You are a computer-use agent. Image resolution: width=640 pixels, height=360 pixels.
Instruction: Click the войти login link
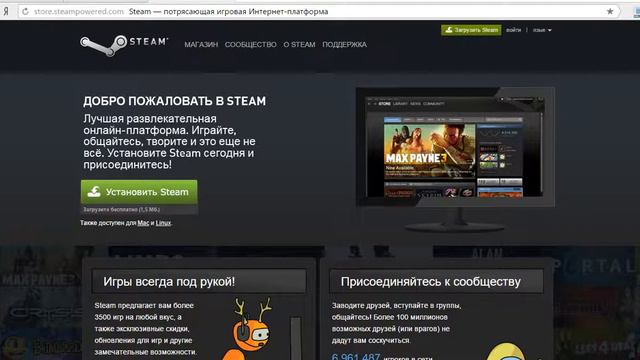513,30
